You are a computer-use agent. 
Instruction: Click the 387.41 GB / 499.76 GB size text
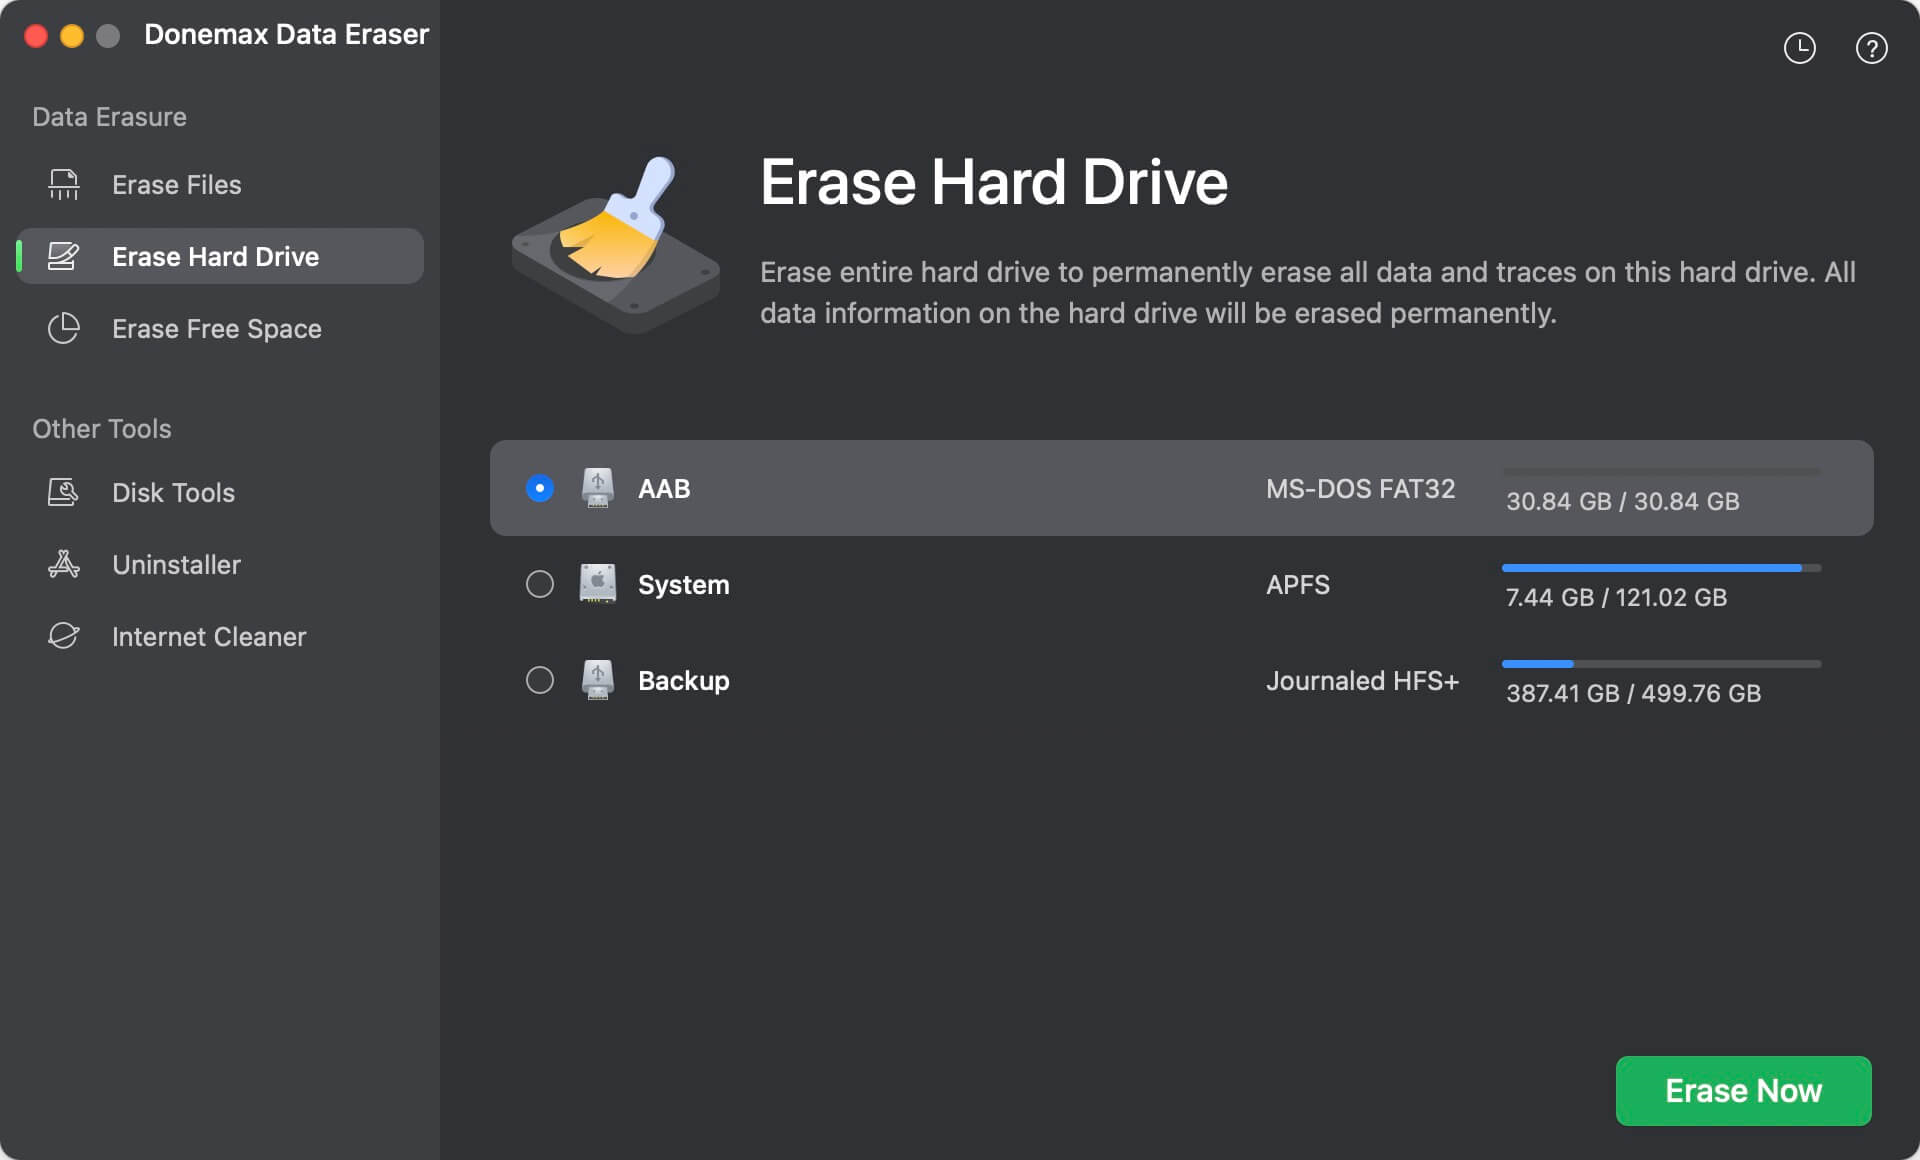pyautogui.click(x=1633, y=693)
